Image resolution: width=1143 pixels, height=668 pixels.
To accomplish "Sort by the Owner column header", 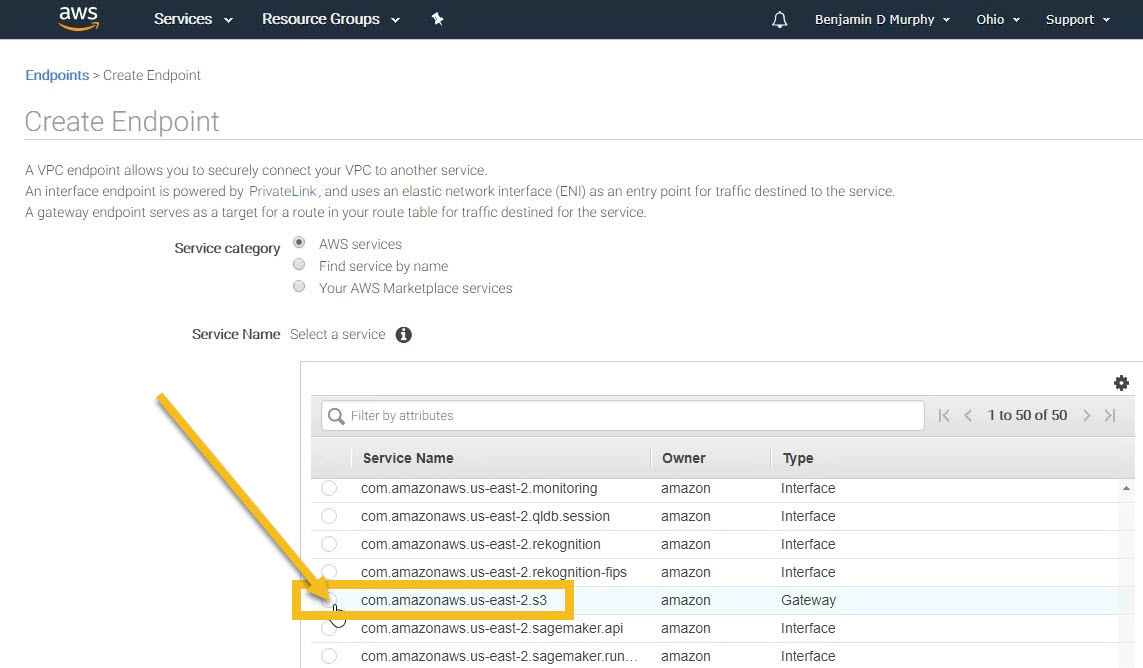I will pyautogui.click(x=684, y=458).
